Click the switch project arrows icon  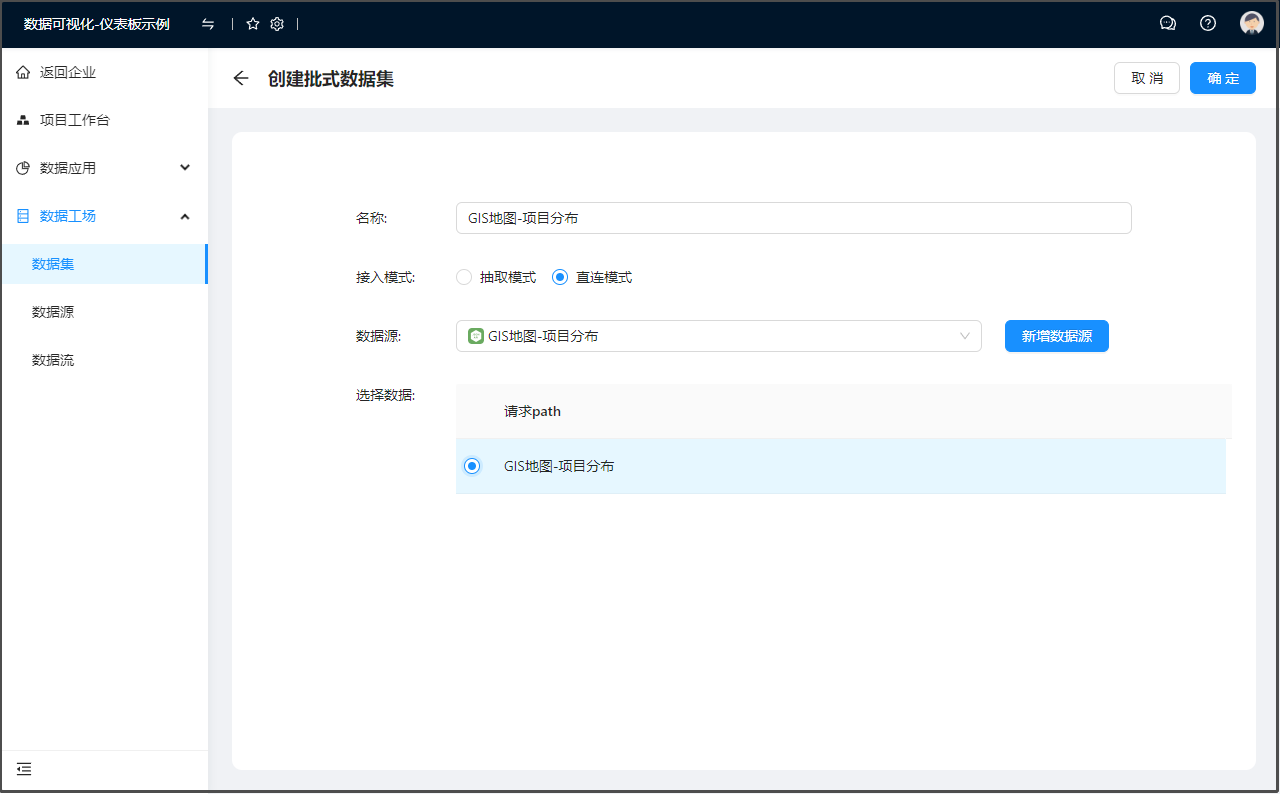point(208,24)
